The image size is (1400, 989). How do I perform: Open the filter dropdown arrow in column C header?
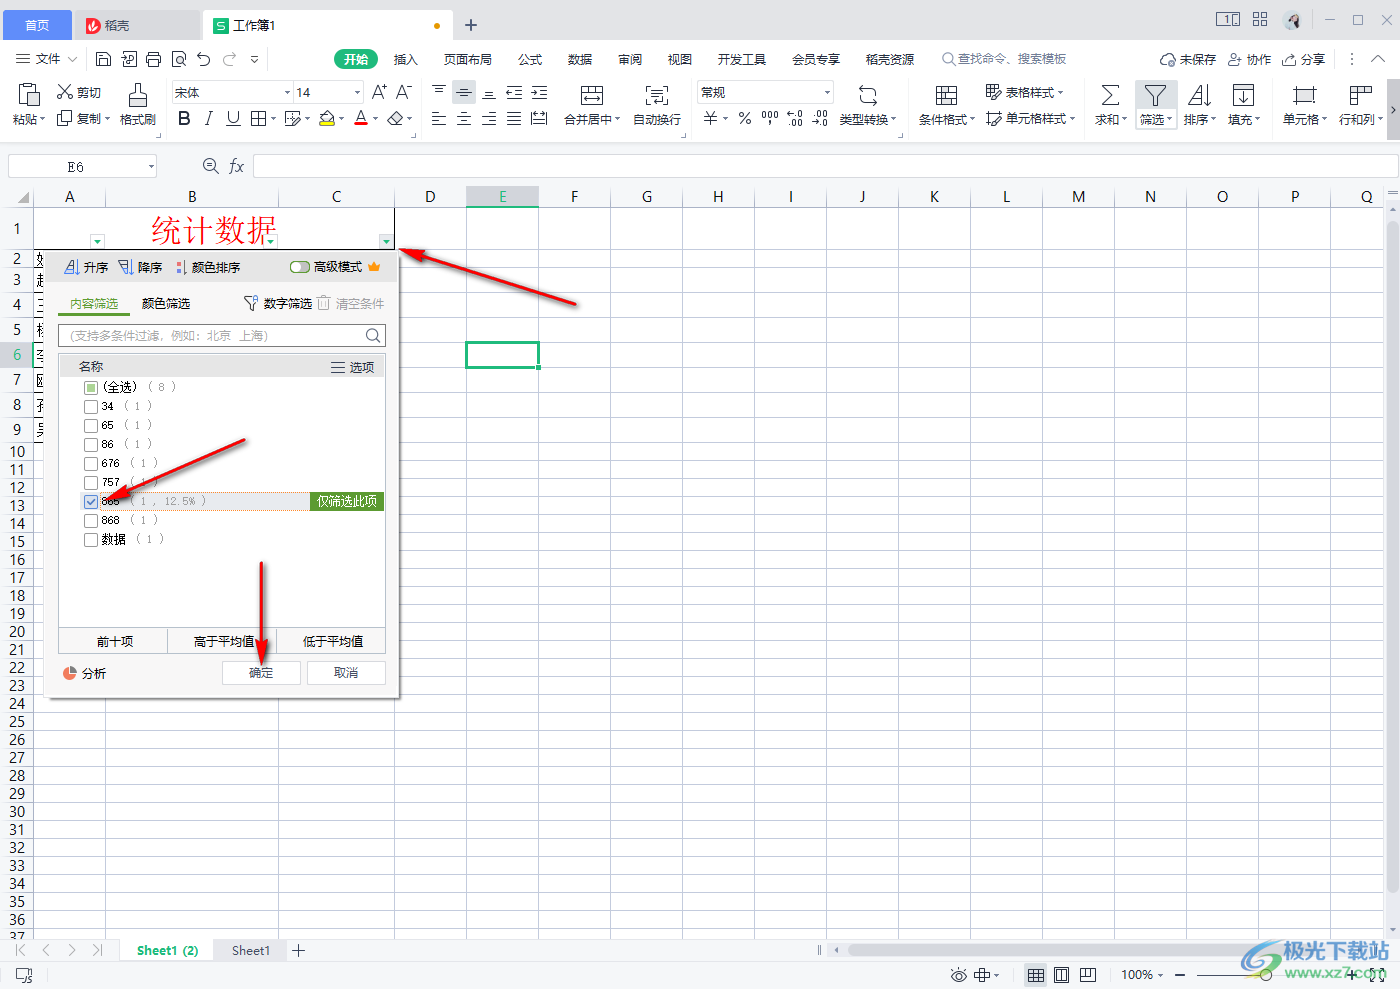(x=386, y=241)
